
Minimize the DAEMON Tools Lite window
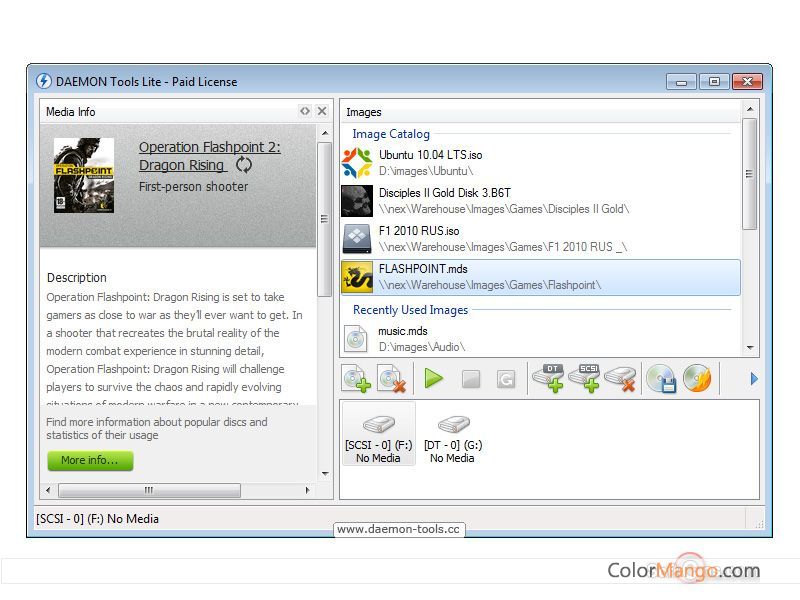point(681,82)
